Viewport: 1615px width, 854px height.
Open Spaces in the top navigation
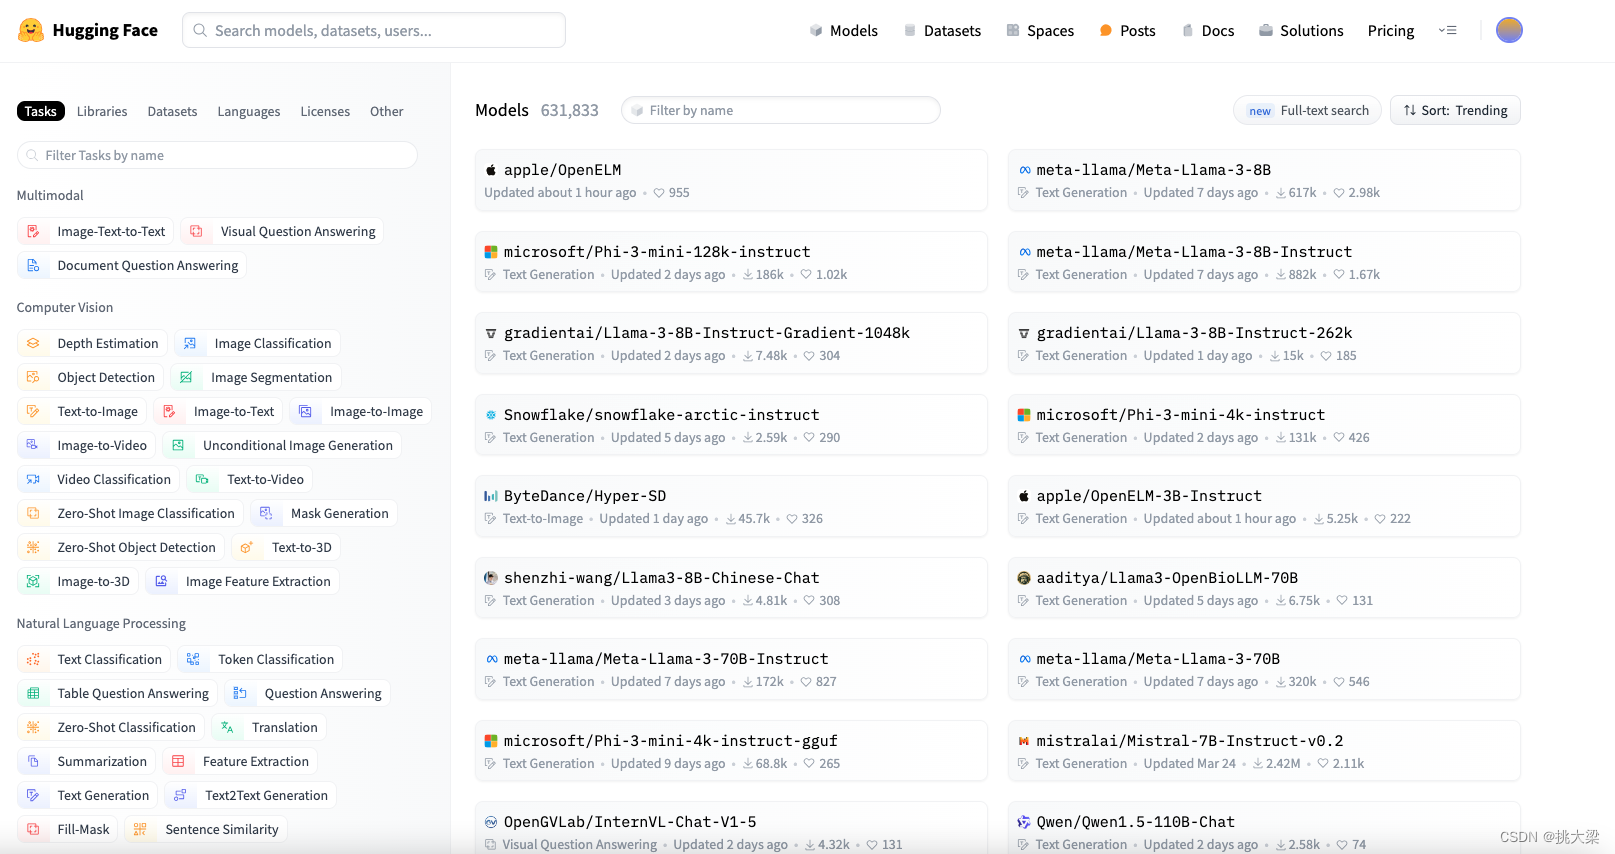point(1040,31)
